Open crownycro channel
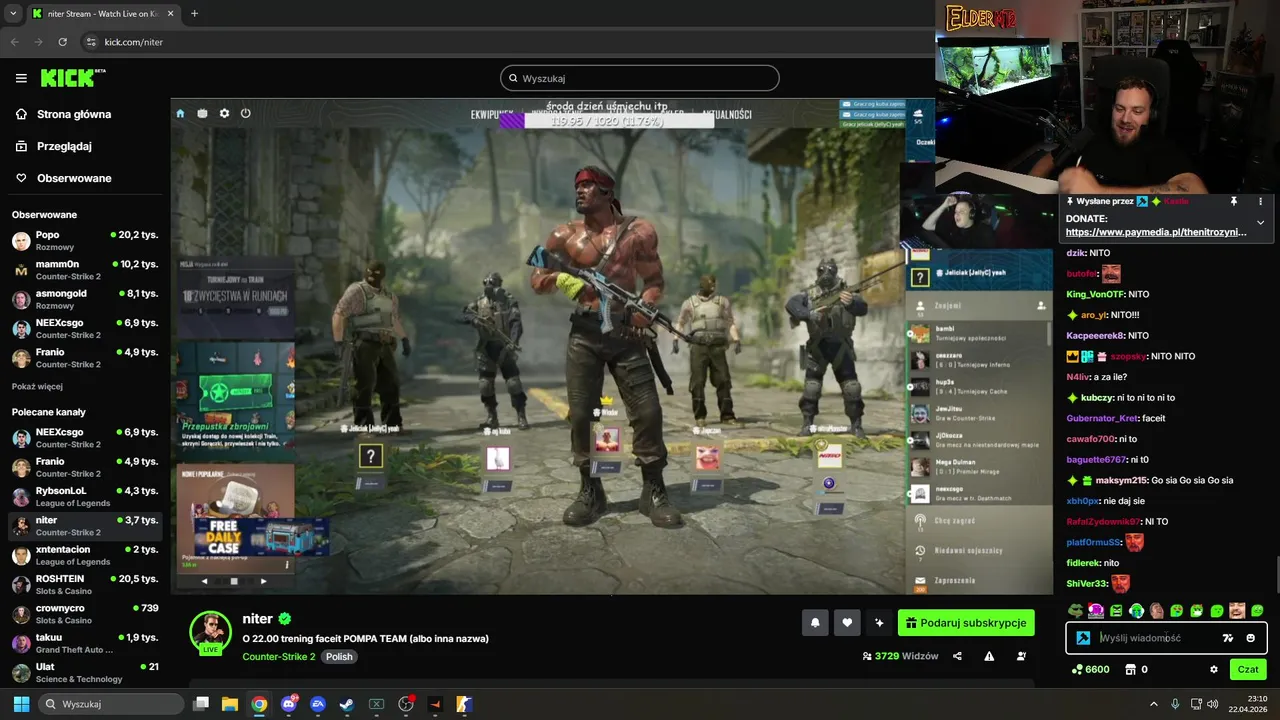 85,613
